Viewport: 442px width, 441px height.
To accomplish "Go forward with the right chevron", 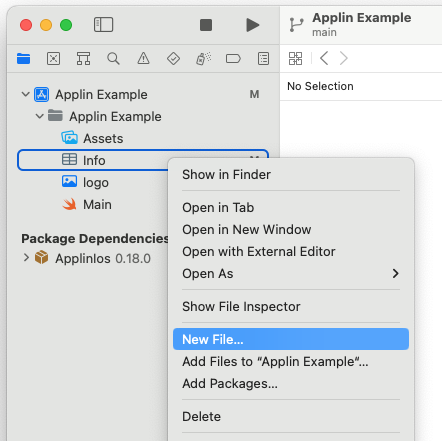I will (343, 59).
